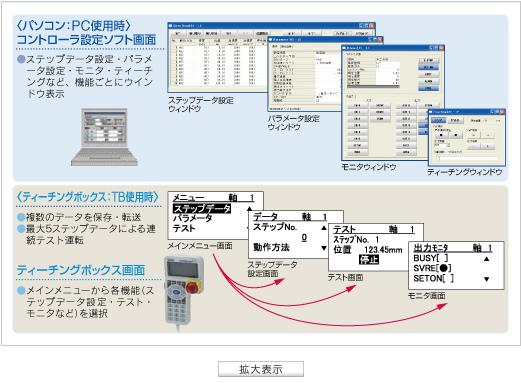Image resolution: width=521 pixels, height=383 pixels.
Task: Click the teaching box handheld device image
Action: coord(183,292)
